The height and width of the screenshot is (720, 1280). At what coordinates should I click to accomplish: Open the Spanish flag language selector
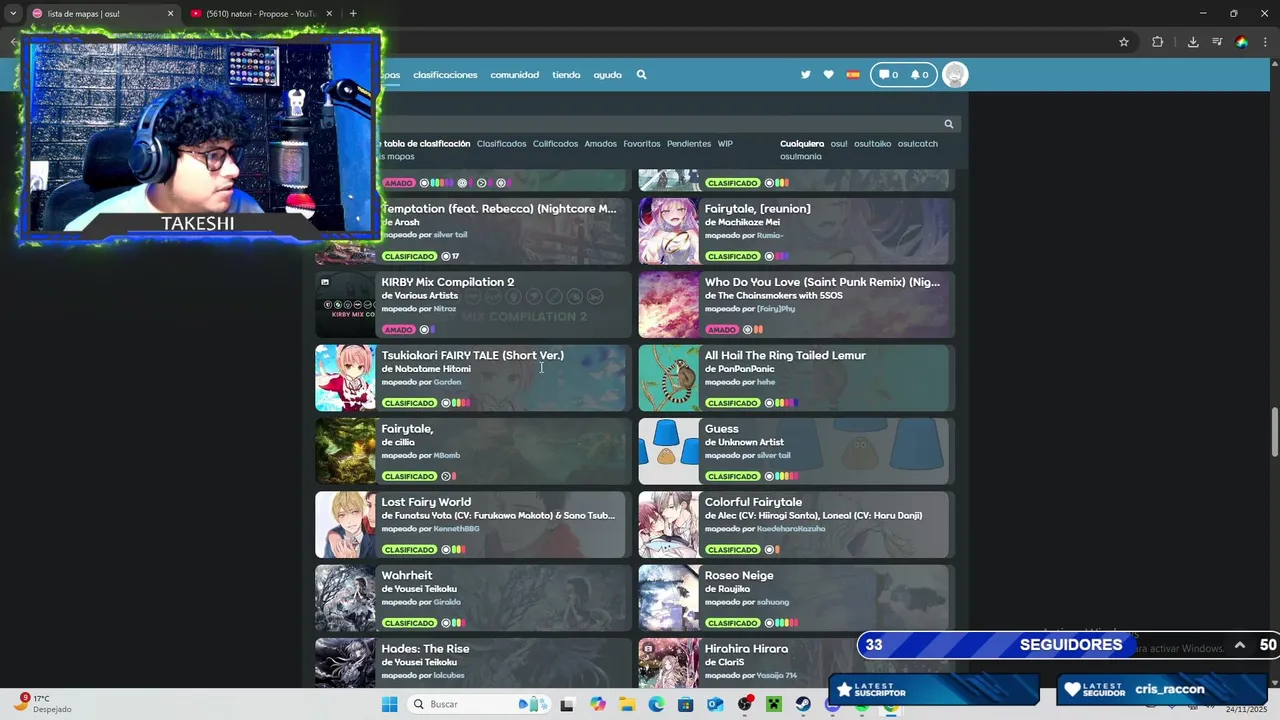point(853,75)
